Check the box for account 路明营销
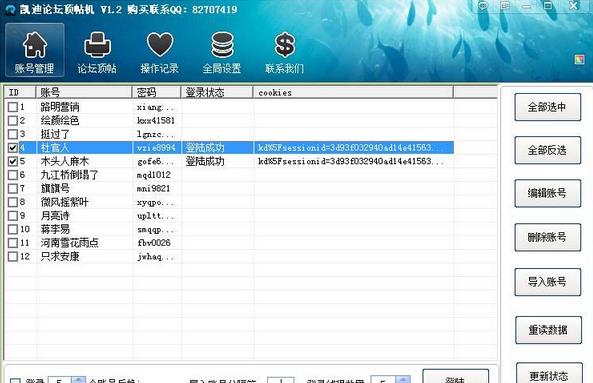This screenshot has height=383, width=593. [13, 107]
